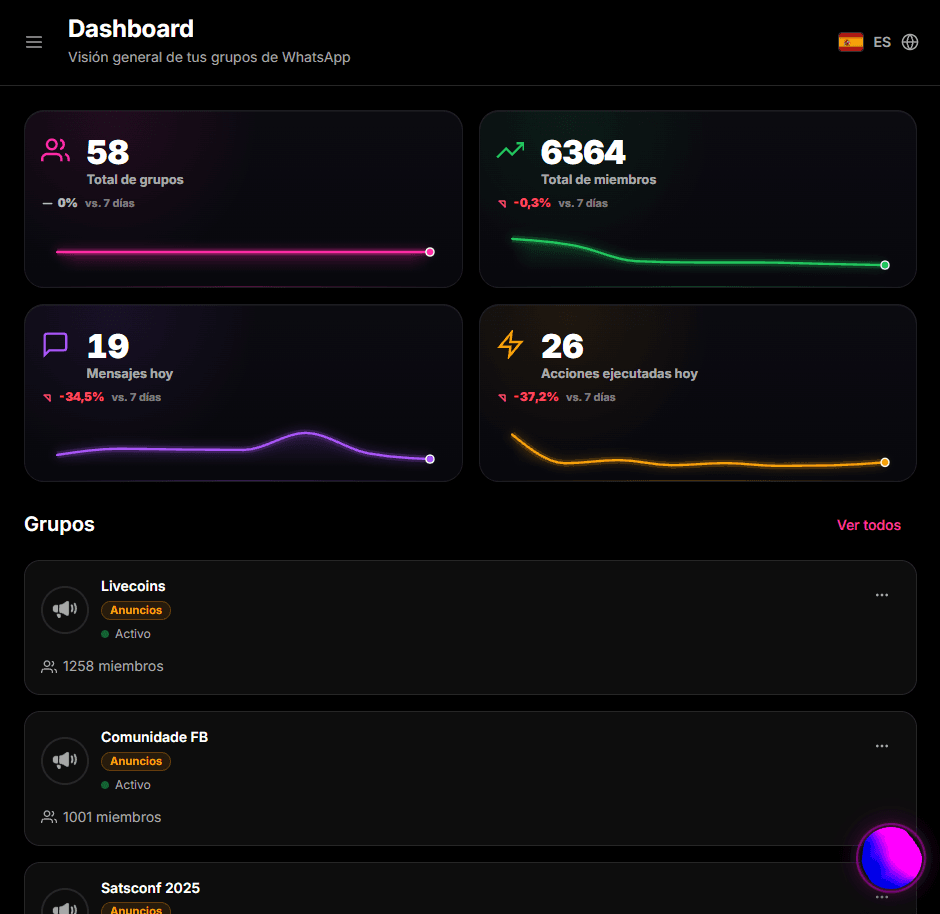Click the Mensajes hoy value 19
Screen dimensions: 940x914
[x=108, y=346]
